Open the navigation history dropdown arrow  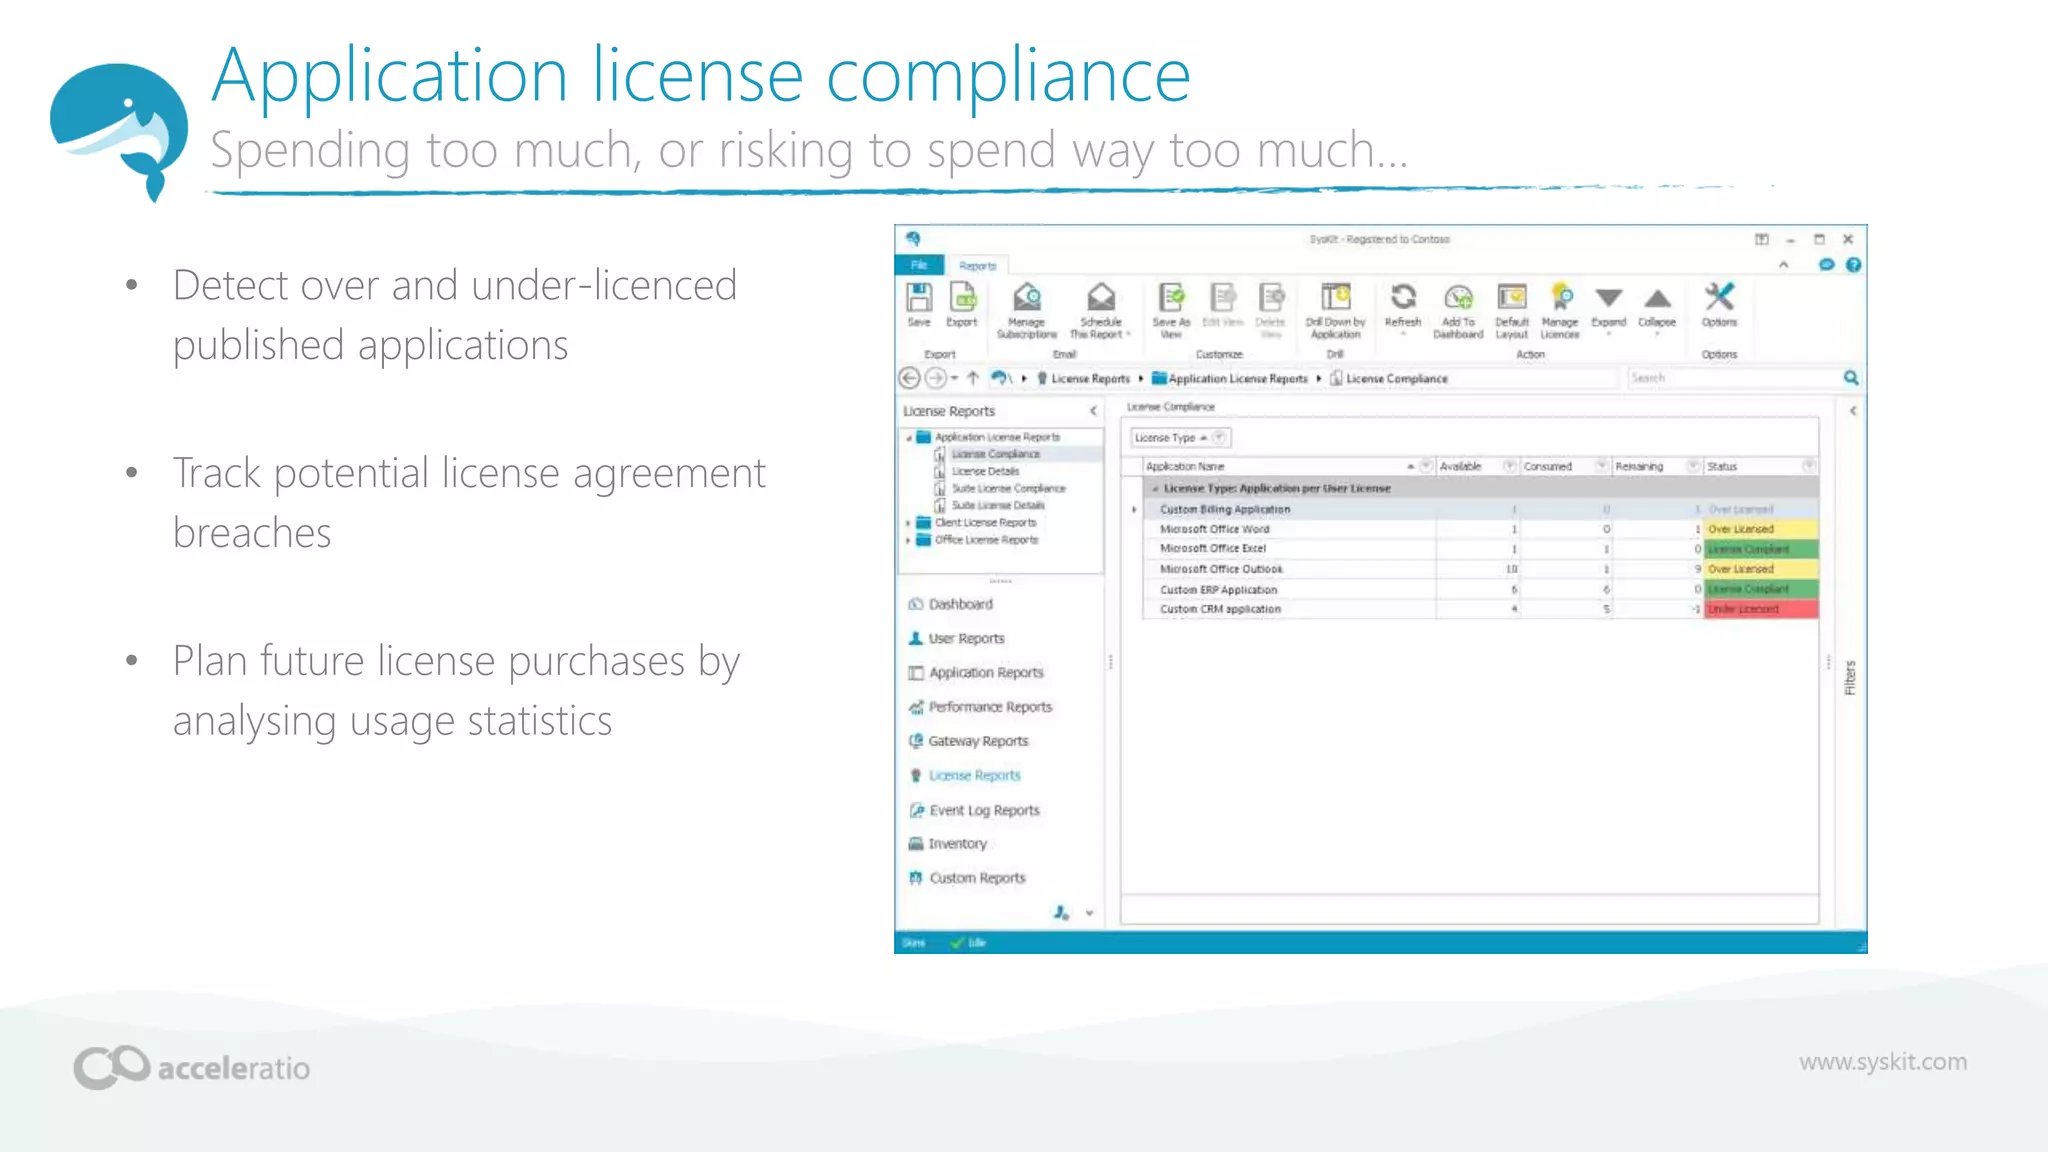click(954, 378)
